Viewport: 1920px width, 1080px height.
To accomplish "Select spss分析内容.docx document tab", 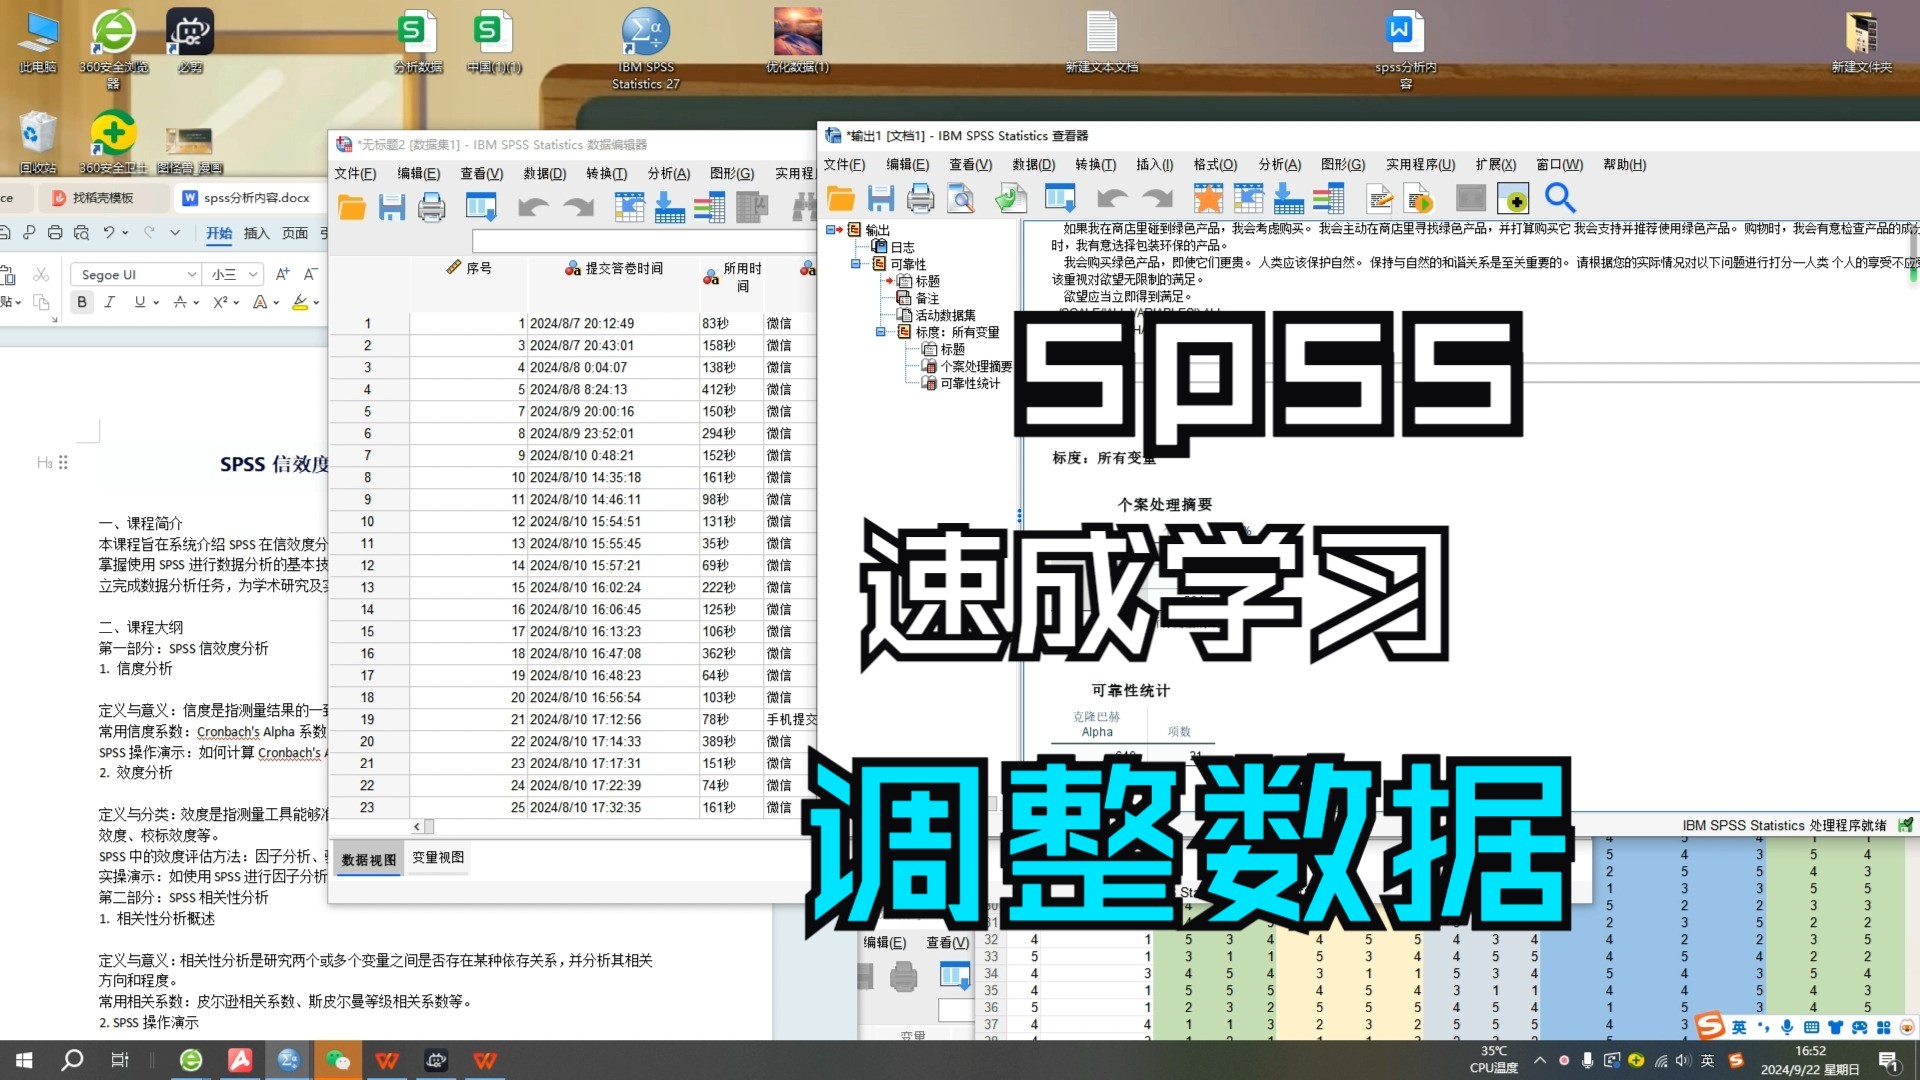I will pyautogui.click(x=246, y=198).
